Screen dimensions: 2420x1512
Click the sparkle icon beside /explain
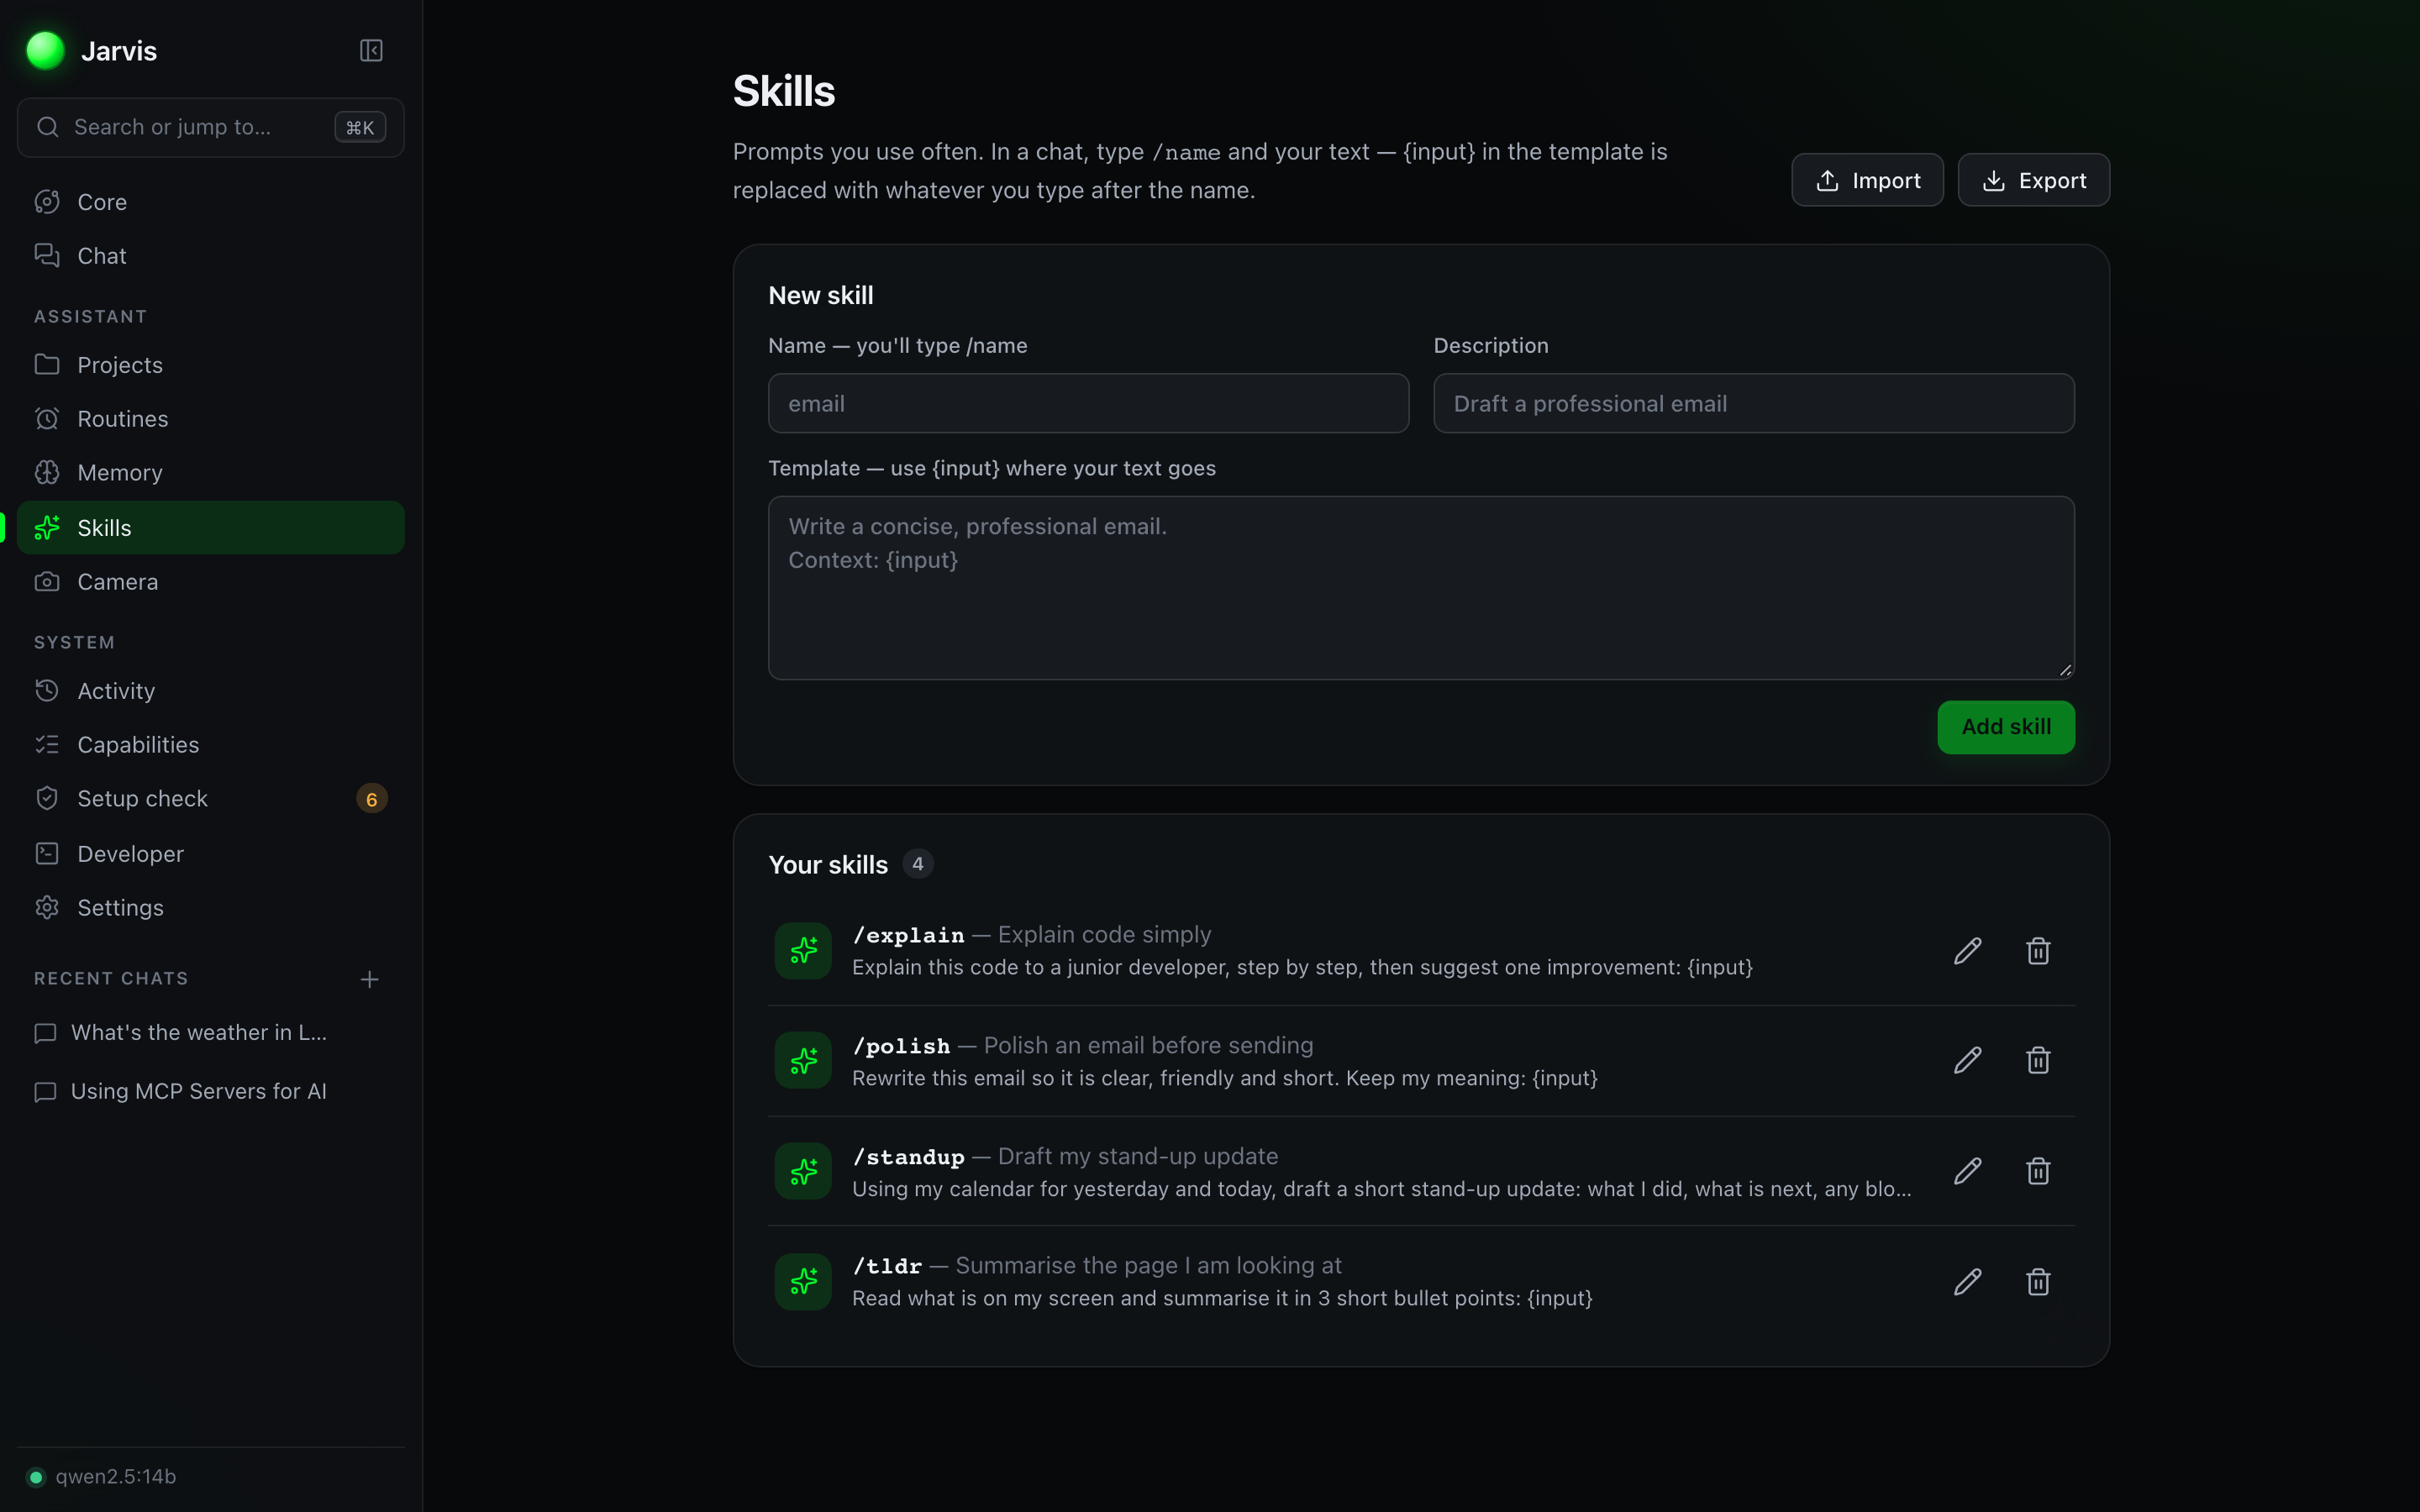tap(803, 950)
